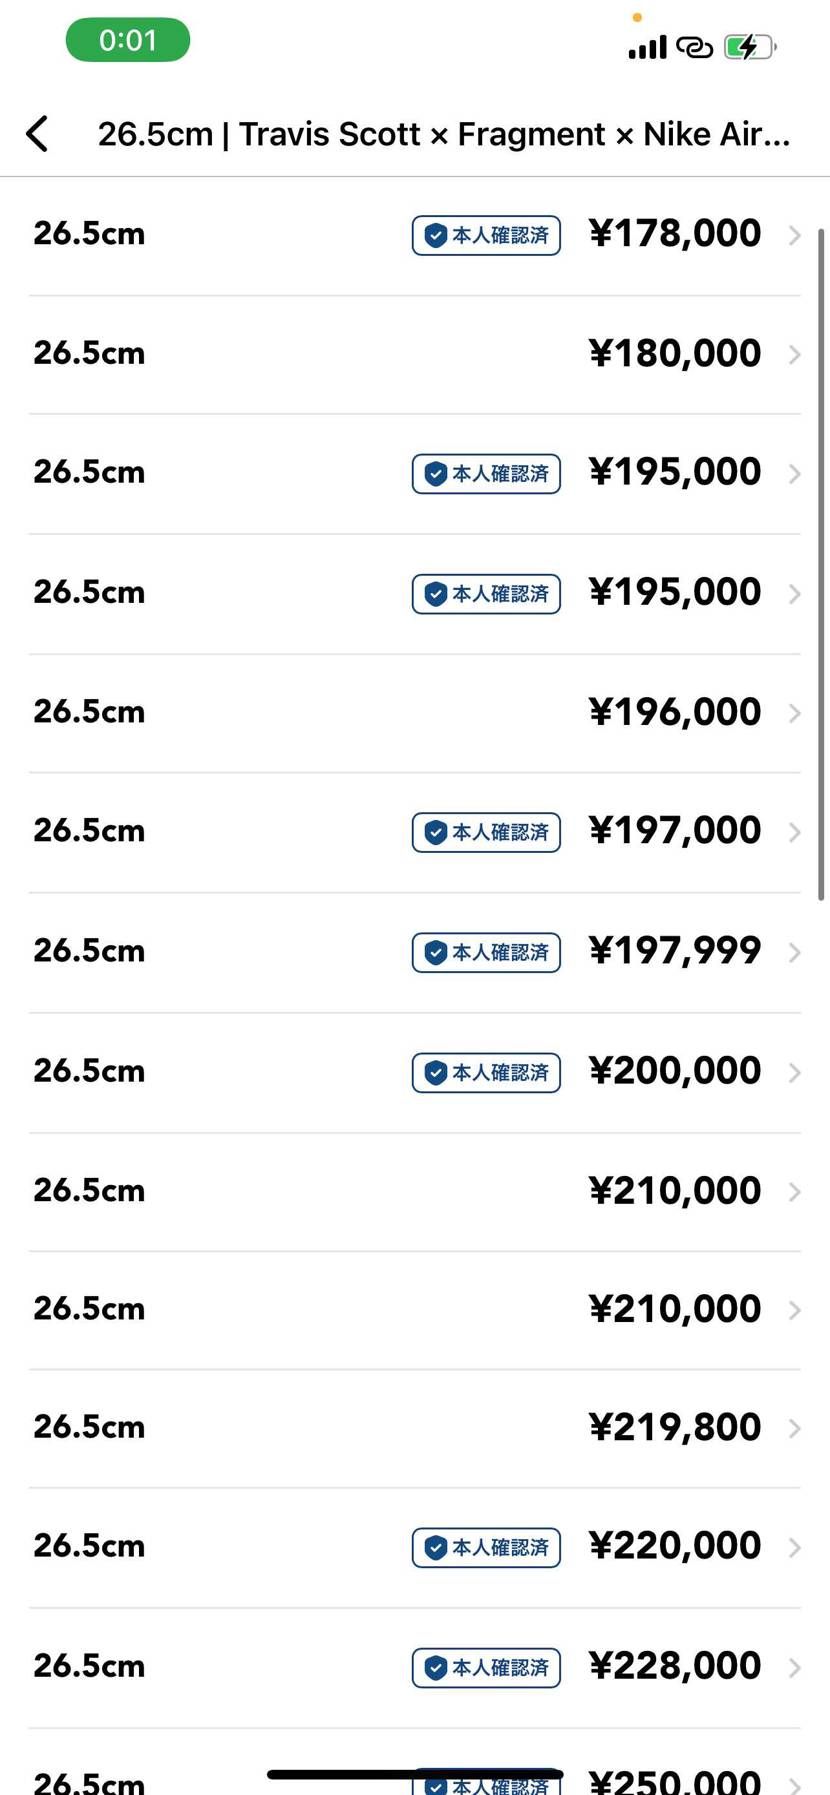Tap the back arrow in header
830x1795 pixels.
37,133
